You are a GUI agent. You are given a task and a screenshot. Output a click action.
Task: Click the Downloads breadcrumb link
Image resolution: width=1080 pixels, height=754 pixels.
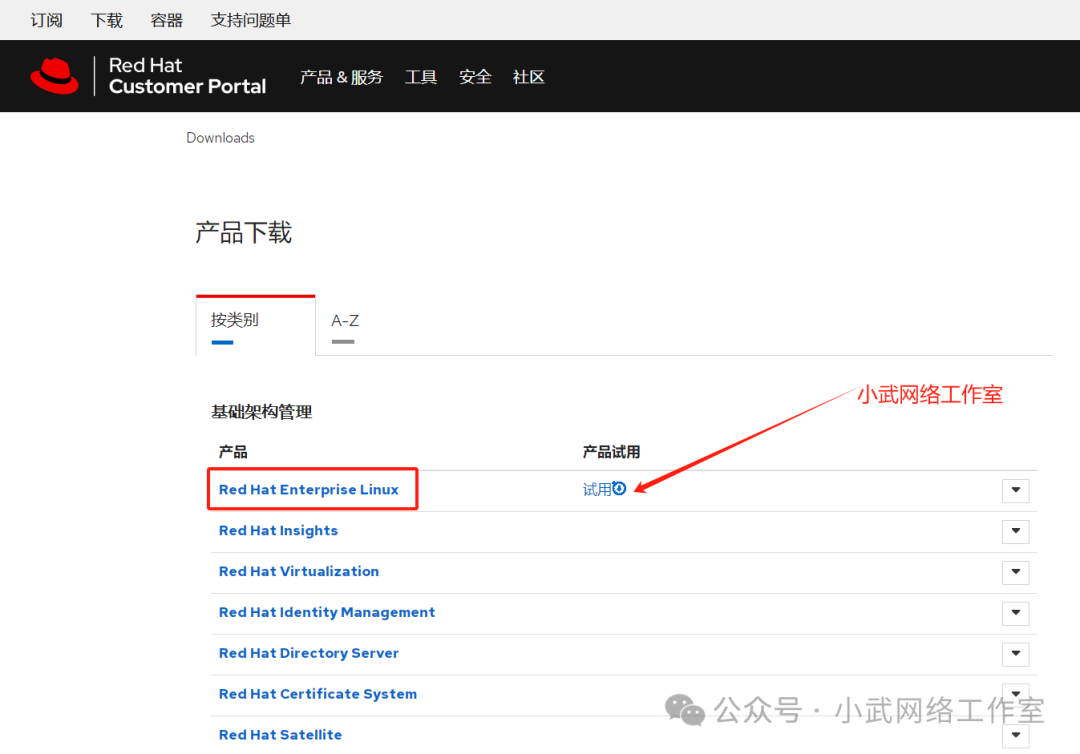[x=220, y=138]
